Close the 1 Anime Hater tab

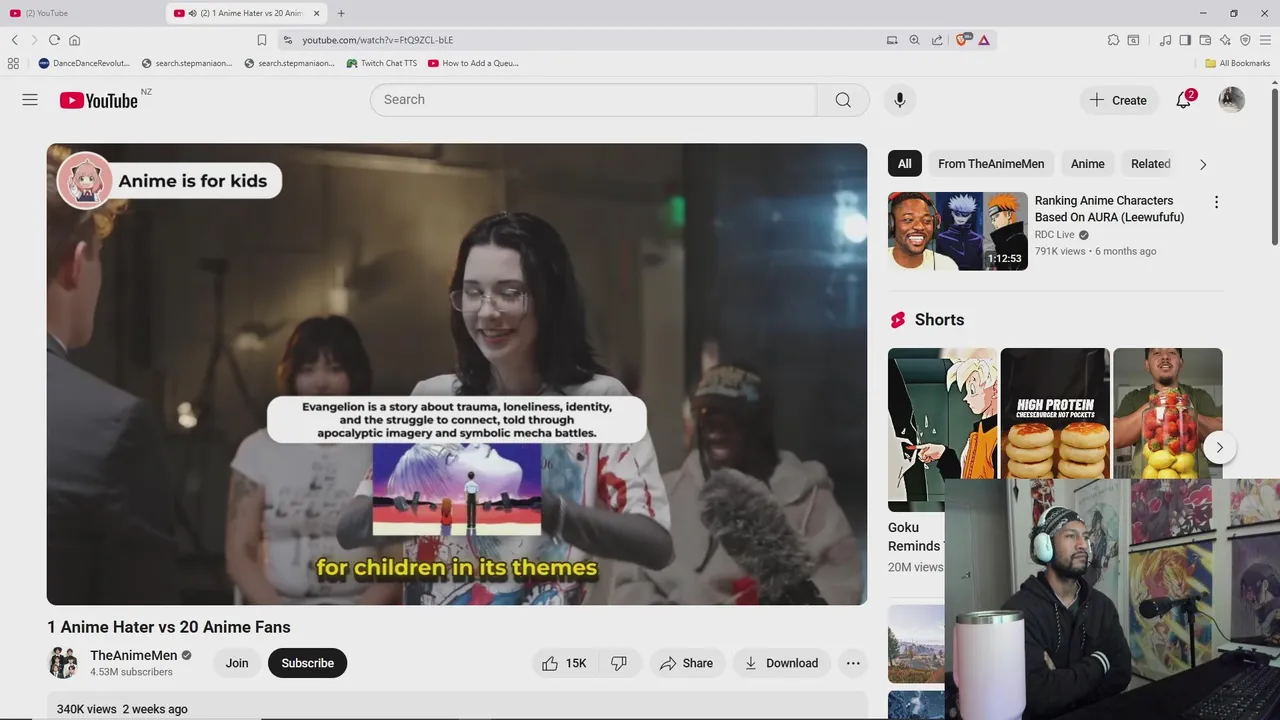(x=317, y=13)
